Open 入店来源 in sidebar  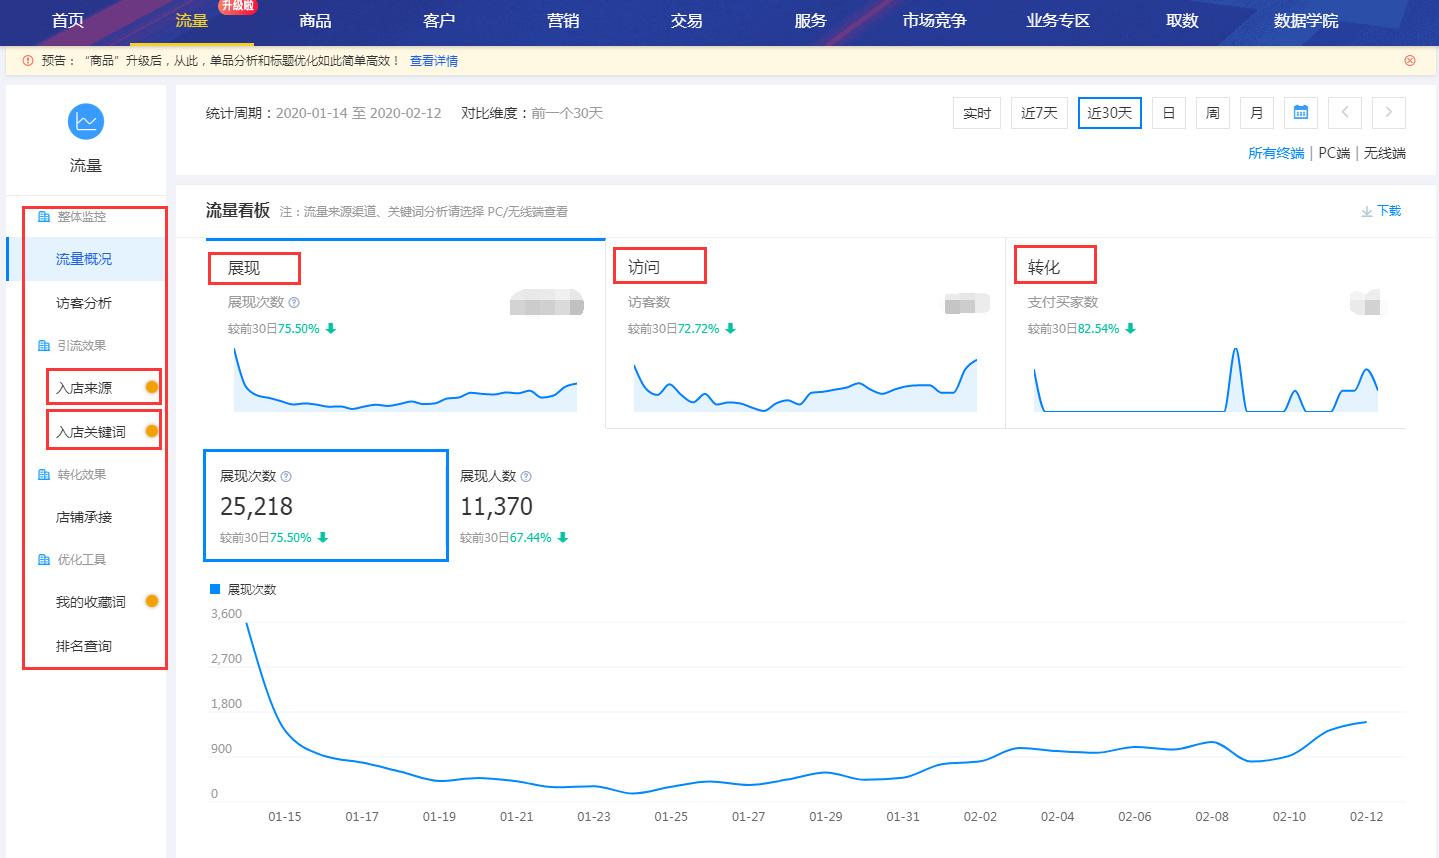[x=84, y=388]
